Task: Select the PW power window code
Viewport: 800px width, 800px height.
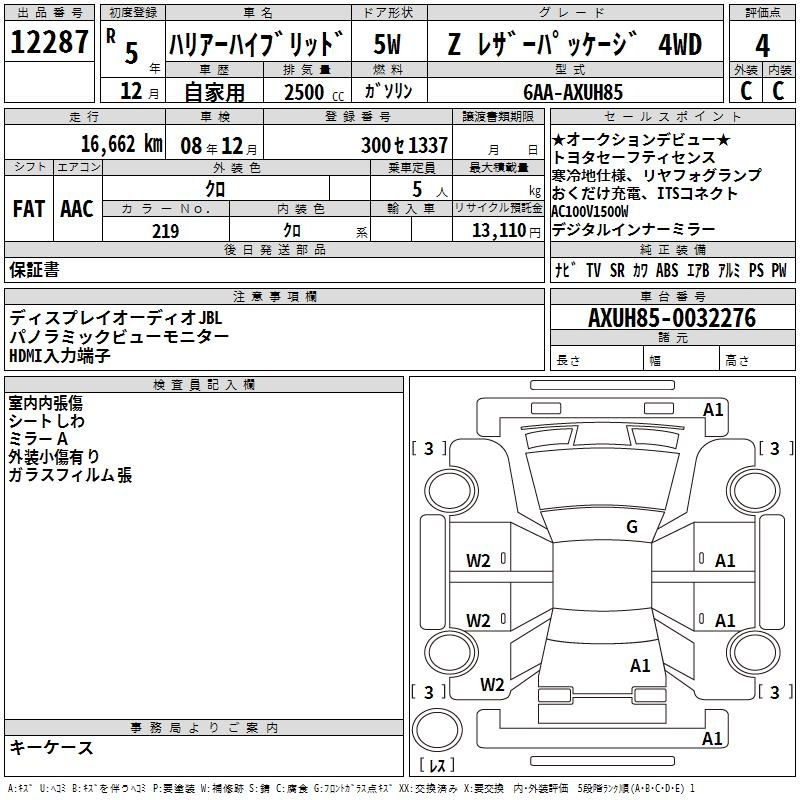Action: pos(777,270)
